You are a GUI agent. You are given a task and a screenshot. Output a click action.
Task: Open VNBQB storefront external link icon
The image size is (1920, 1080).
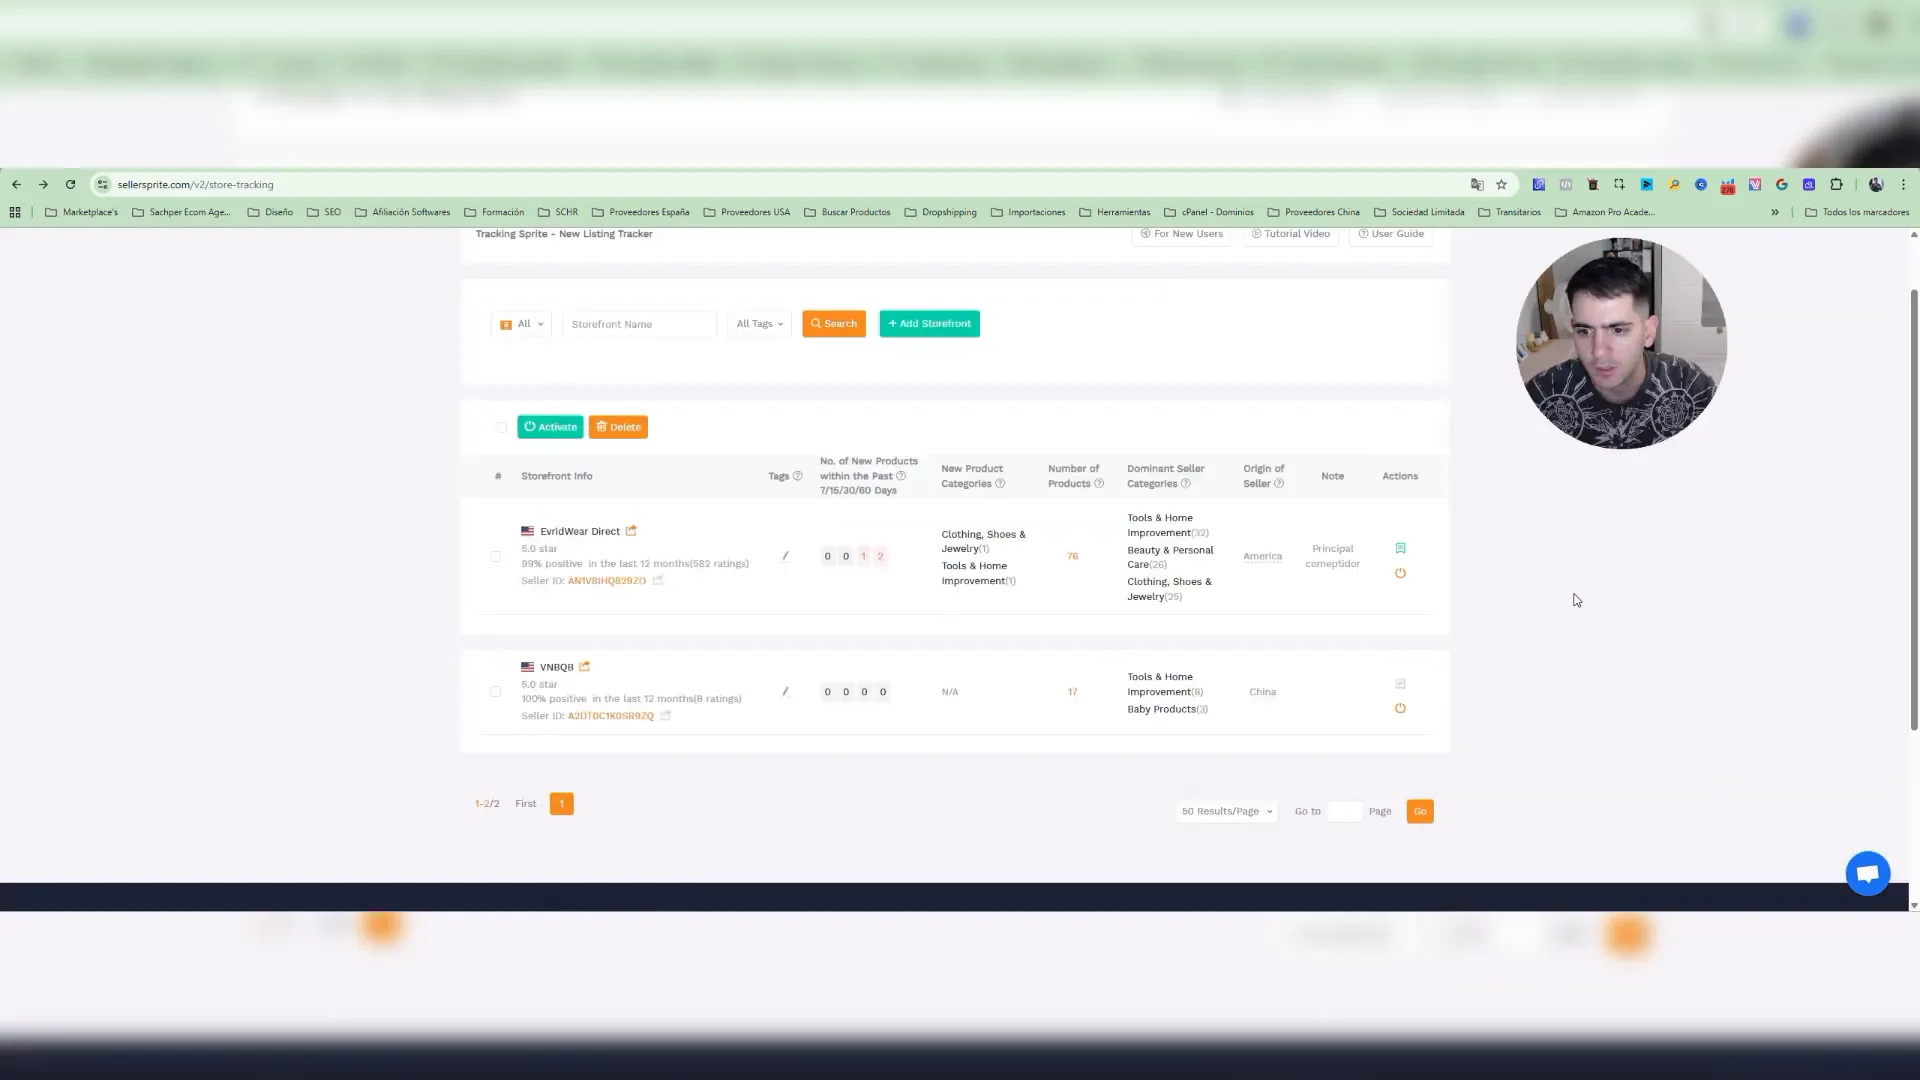585,667
